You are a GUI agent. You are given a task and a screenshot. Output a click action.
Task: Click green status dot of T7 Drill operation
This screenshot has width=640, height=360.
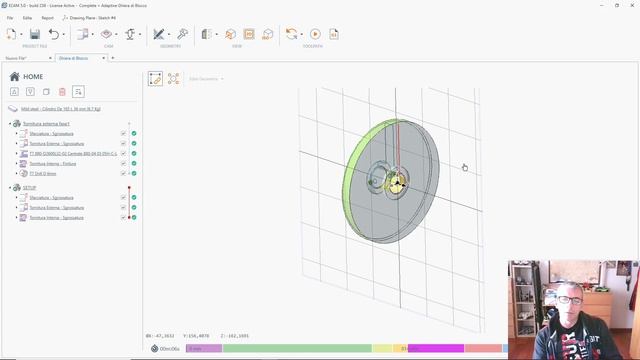(x=134, y=173)
